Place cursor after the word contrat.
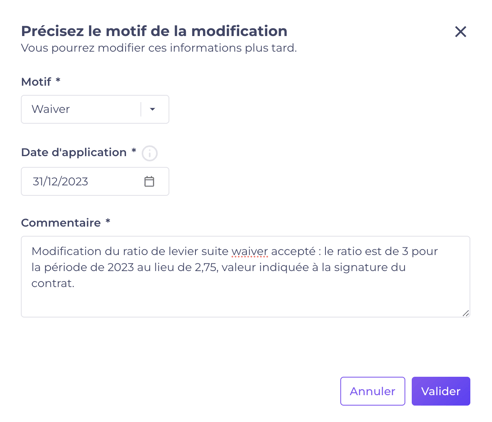492x422 pixels. click(75, 283)
